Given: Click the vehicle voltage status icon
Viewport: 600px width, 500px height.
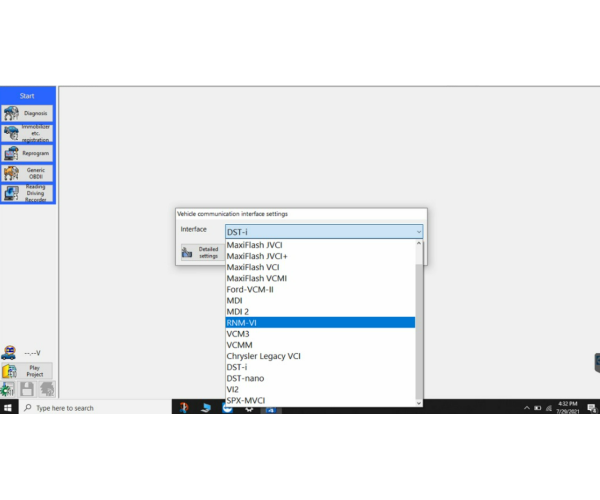Looking at the screenshot, I should 9,353.
